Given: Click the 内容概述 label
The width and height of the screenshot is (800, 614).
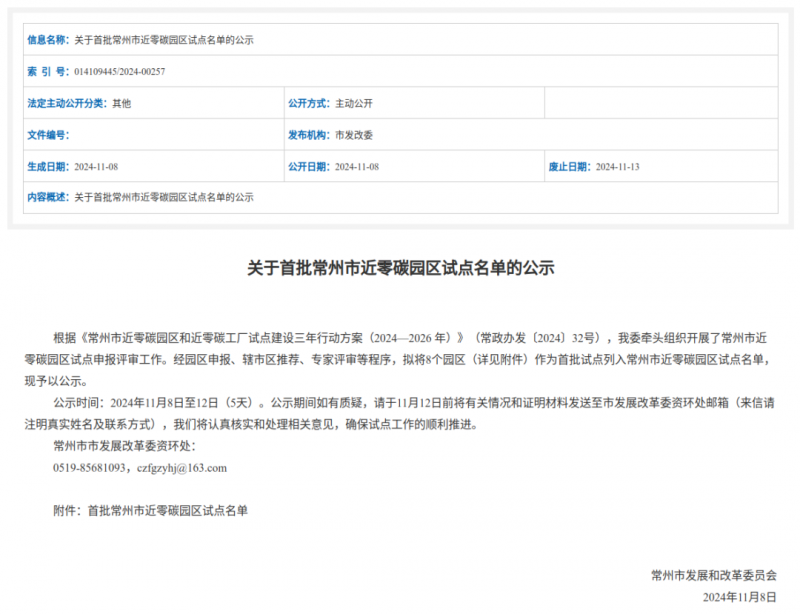Looking at the screenshot, I should (x=48, y=197).
